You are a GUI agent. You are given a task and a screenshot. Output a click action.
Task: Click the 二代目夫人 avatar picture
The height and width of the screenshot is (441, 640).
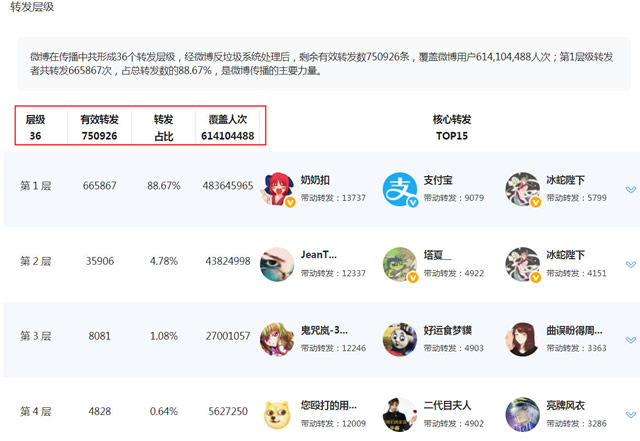tap(400, 414)
